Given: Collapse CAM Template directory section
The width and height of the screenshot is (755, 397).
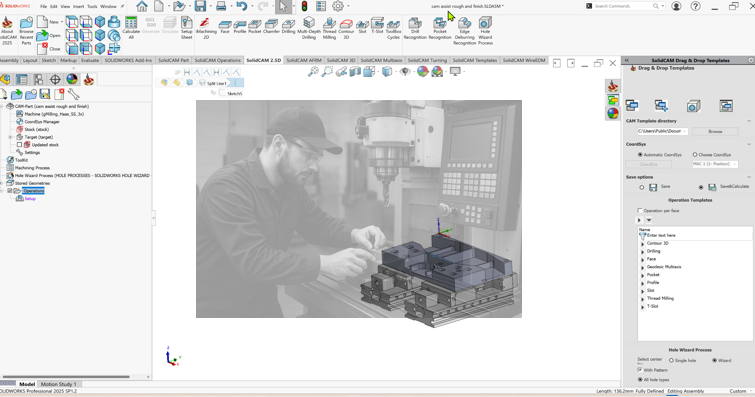Looking at the screenshot, I should 749,121.
